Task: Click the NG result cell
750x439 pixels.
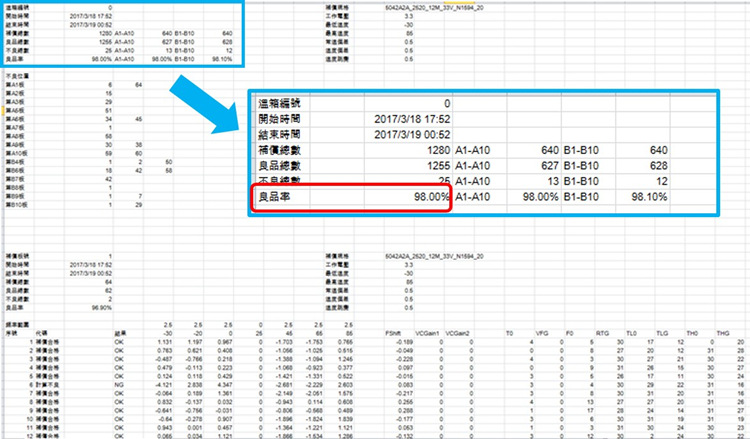Action: (x=118, y=384)
